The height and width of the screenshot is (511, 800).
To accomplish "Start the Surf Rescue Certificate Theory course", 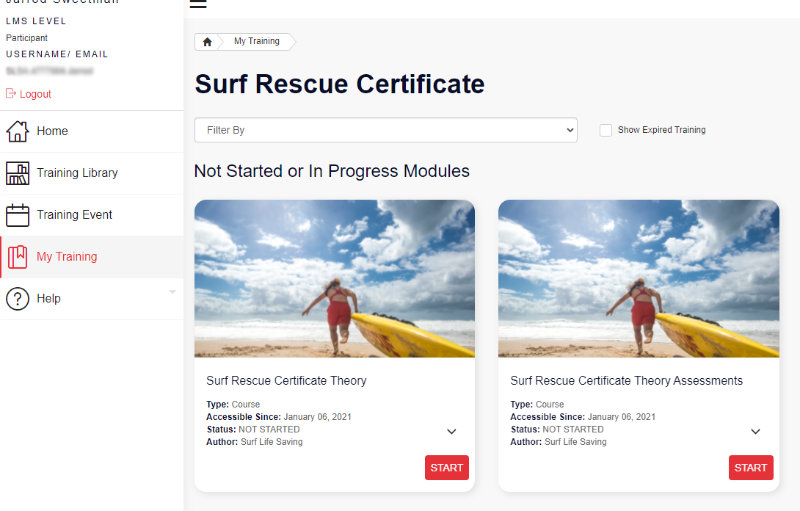I will [446, 468].
